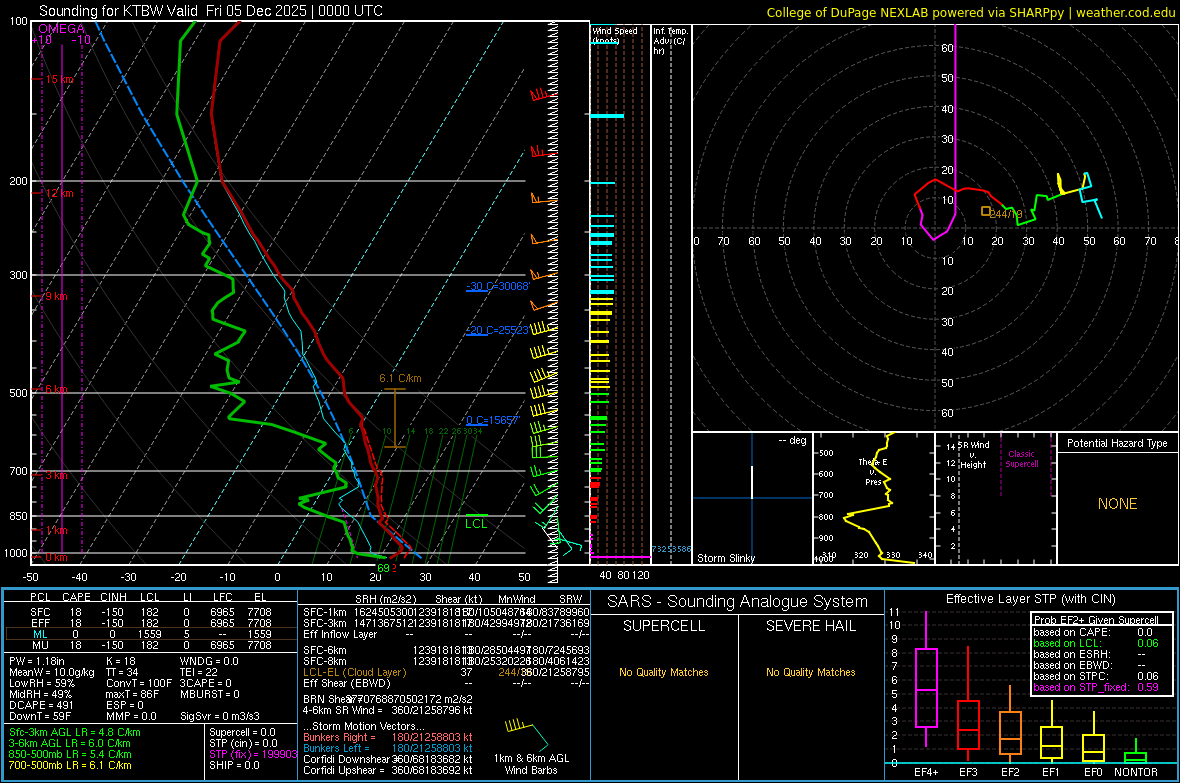1180x783 pixels.
Task: Click the 9 km height marker
Action: pos(56,297)
